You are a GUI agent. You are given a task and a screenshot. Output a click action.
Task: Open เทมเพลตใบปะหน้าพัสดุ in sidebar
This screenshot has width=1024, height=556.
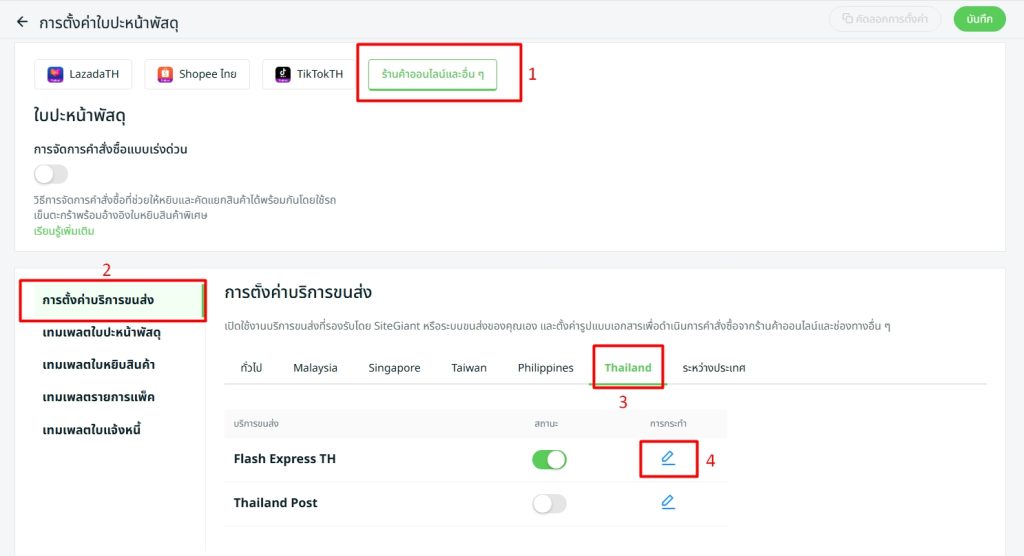click(101, 332)
